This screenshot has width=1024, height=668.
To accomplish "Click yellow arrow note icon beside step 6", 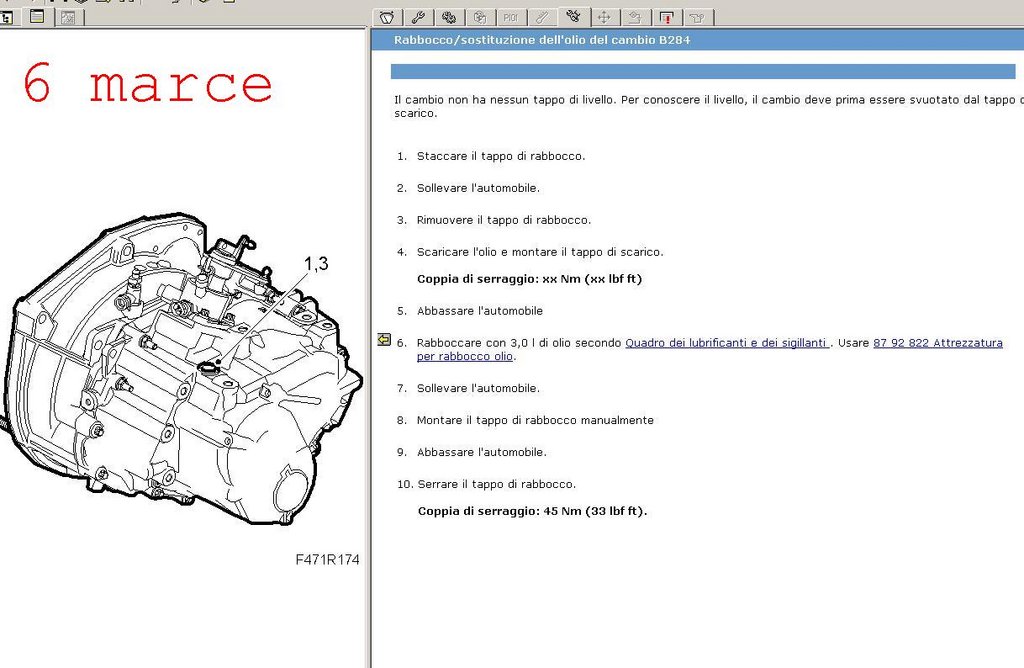I will coord(384,340).
